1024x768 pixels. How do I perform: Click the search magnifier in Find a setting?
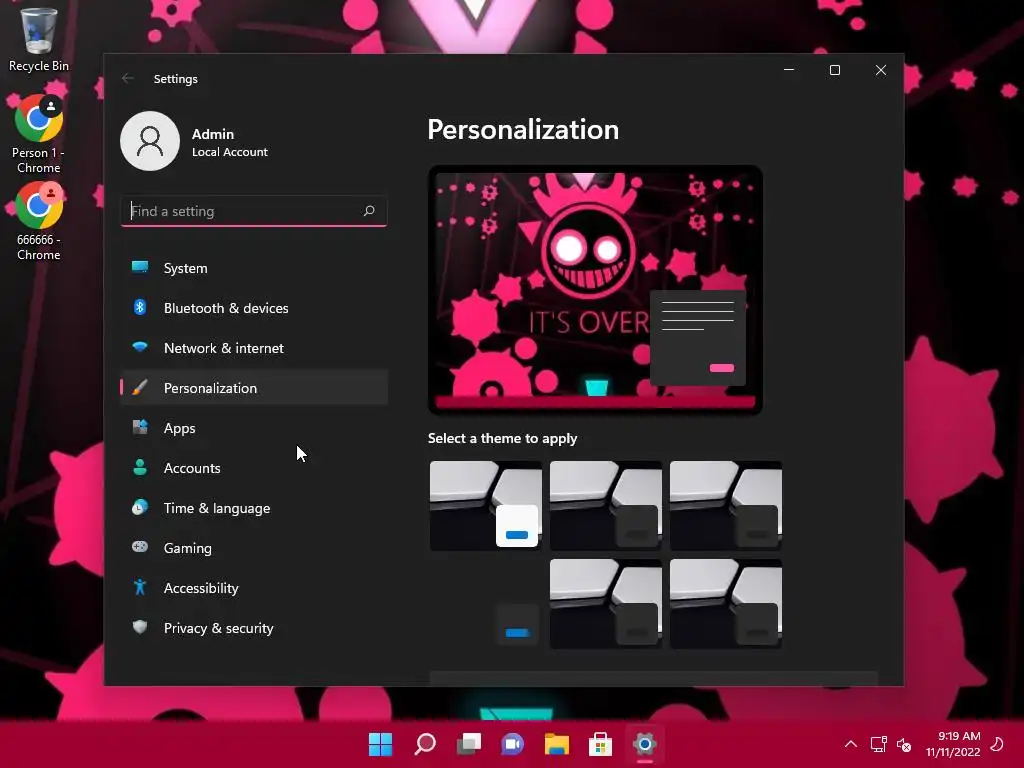369,210
